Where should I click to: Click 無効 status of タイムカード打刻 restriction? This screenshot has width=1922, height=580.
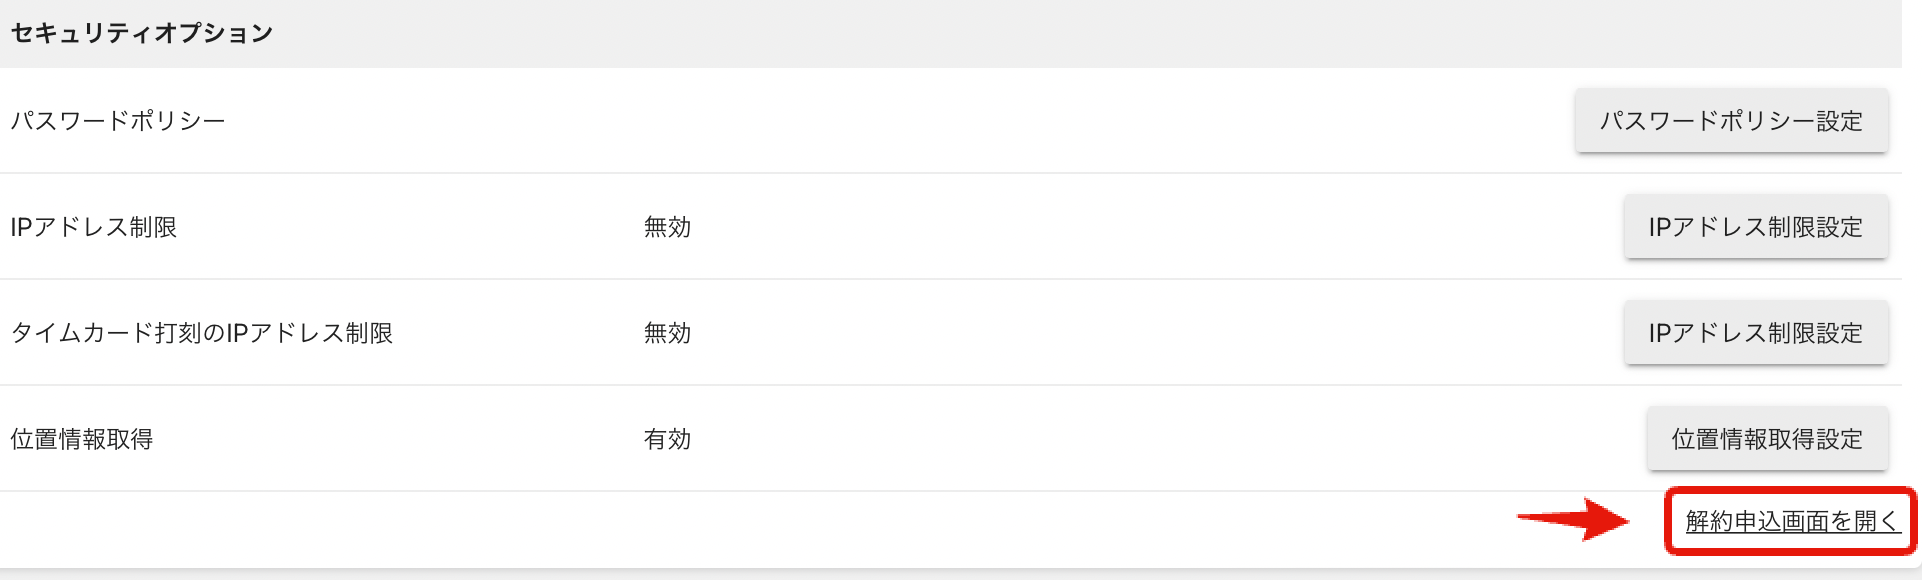point(667,333)
